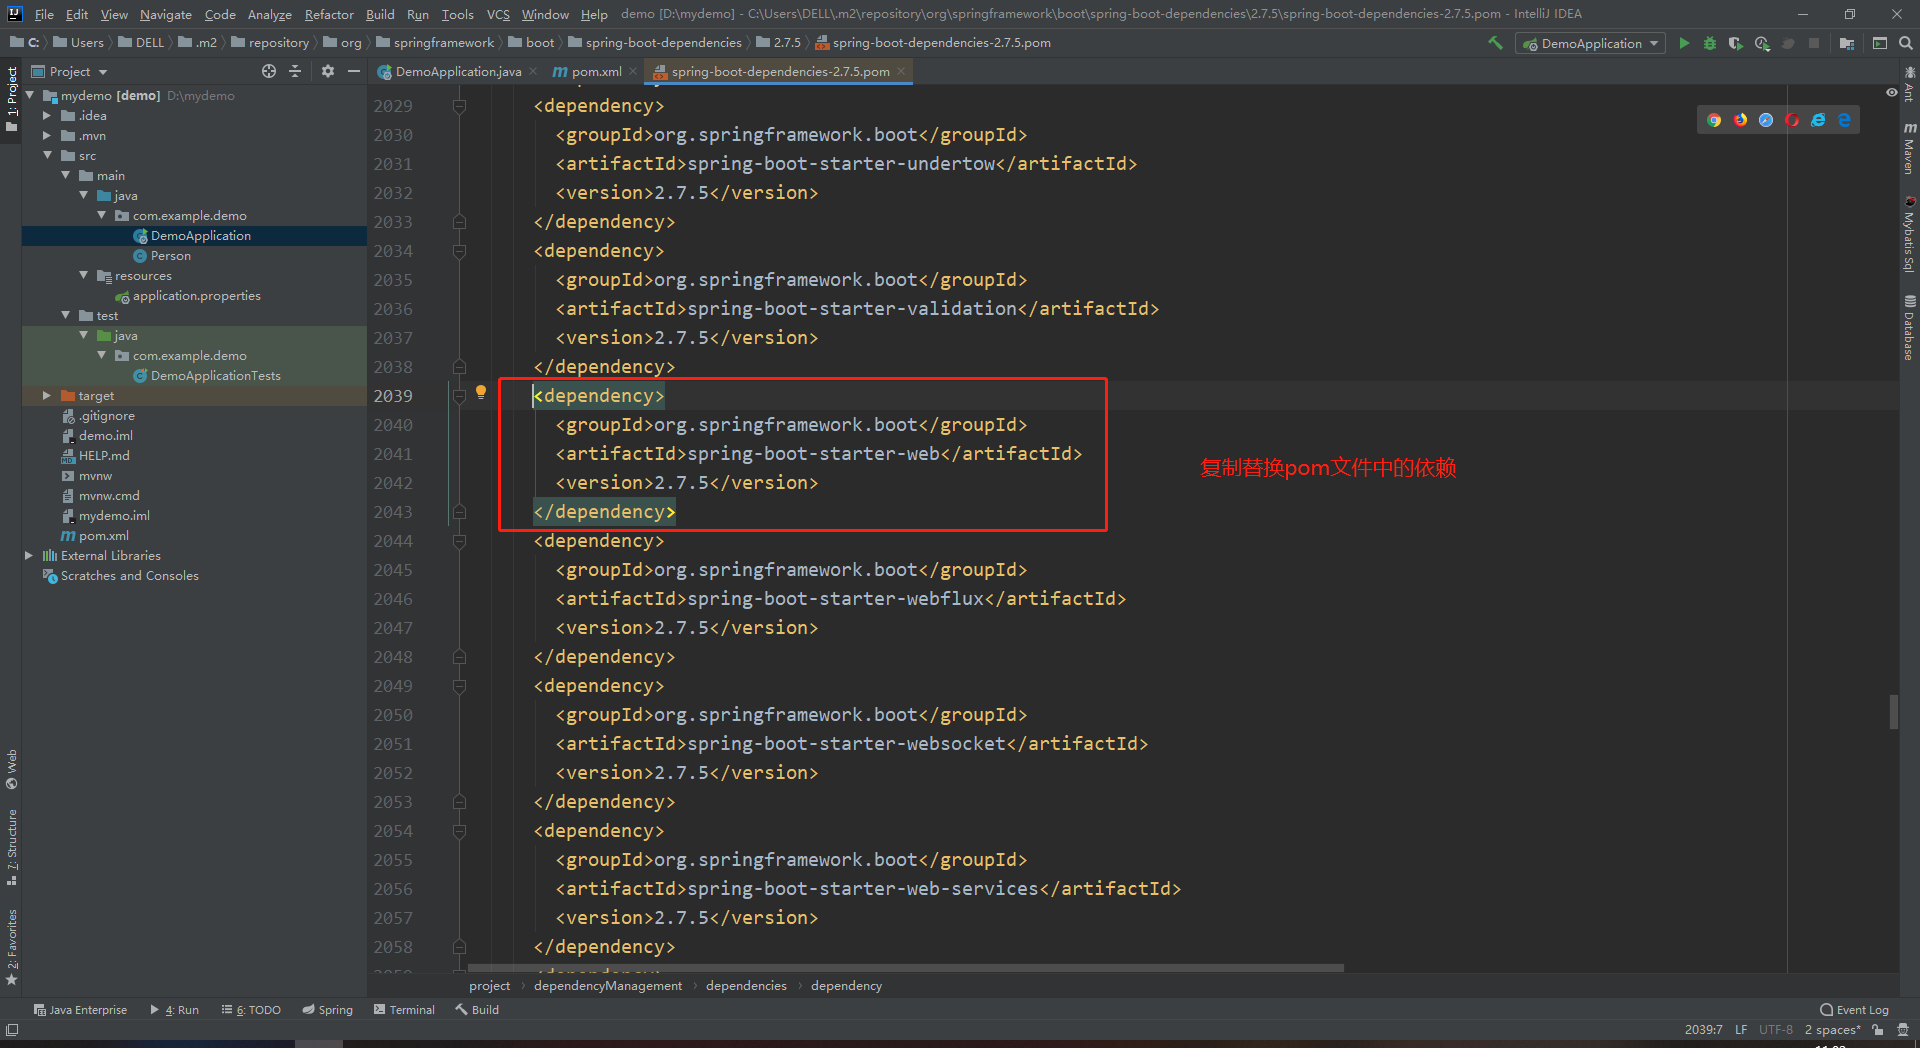Click the locate-current-file target icon in Project panel
This screenshot has height=1048, width=1920.
tap(268, 71)
